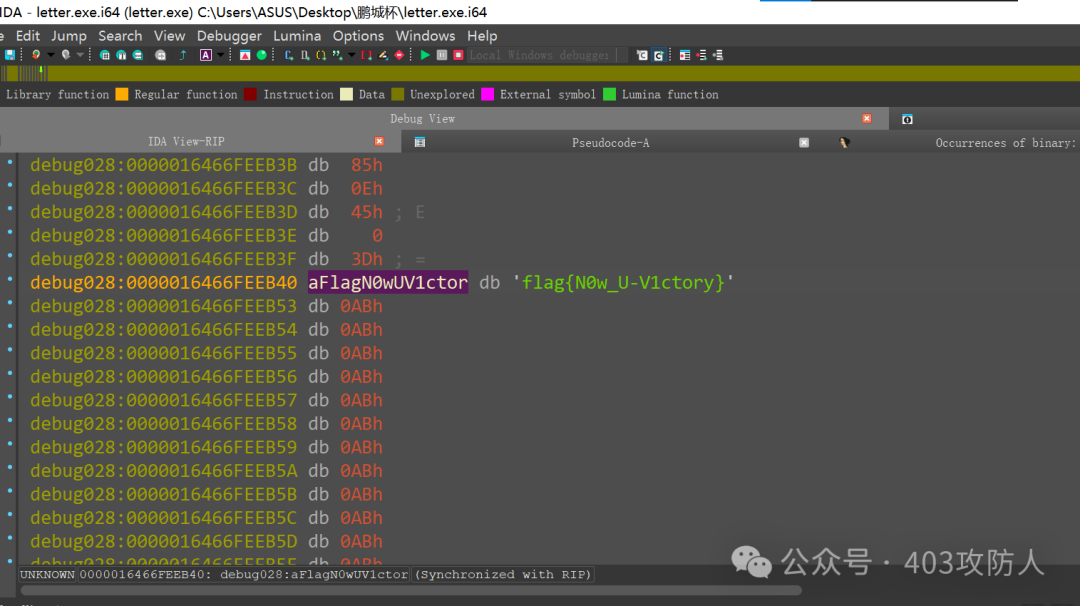This screenshot has width=1080, height=606.
Task: Click the purple 'A' text view icon
Action: 206,55
